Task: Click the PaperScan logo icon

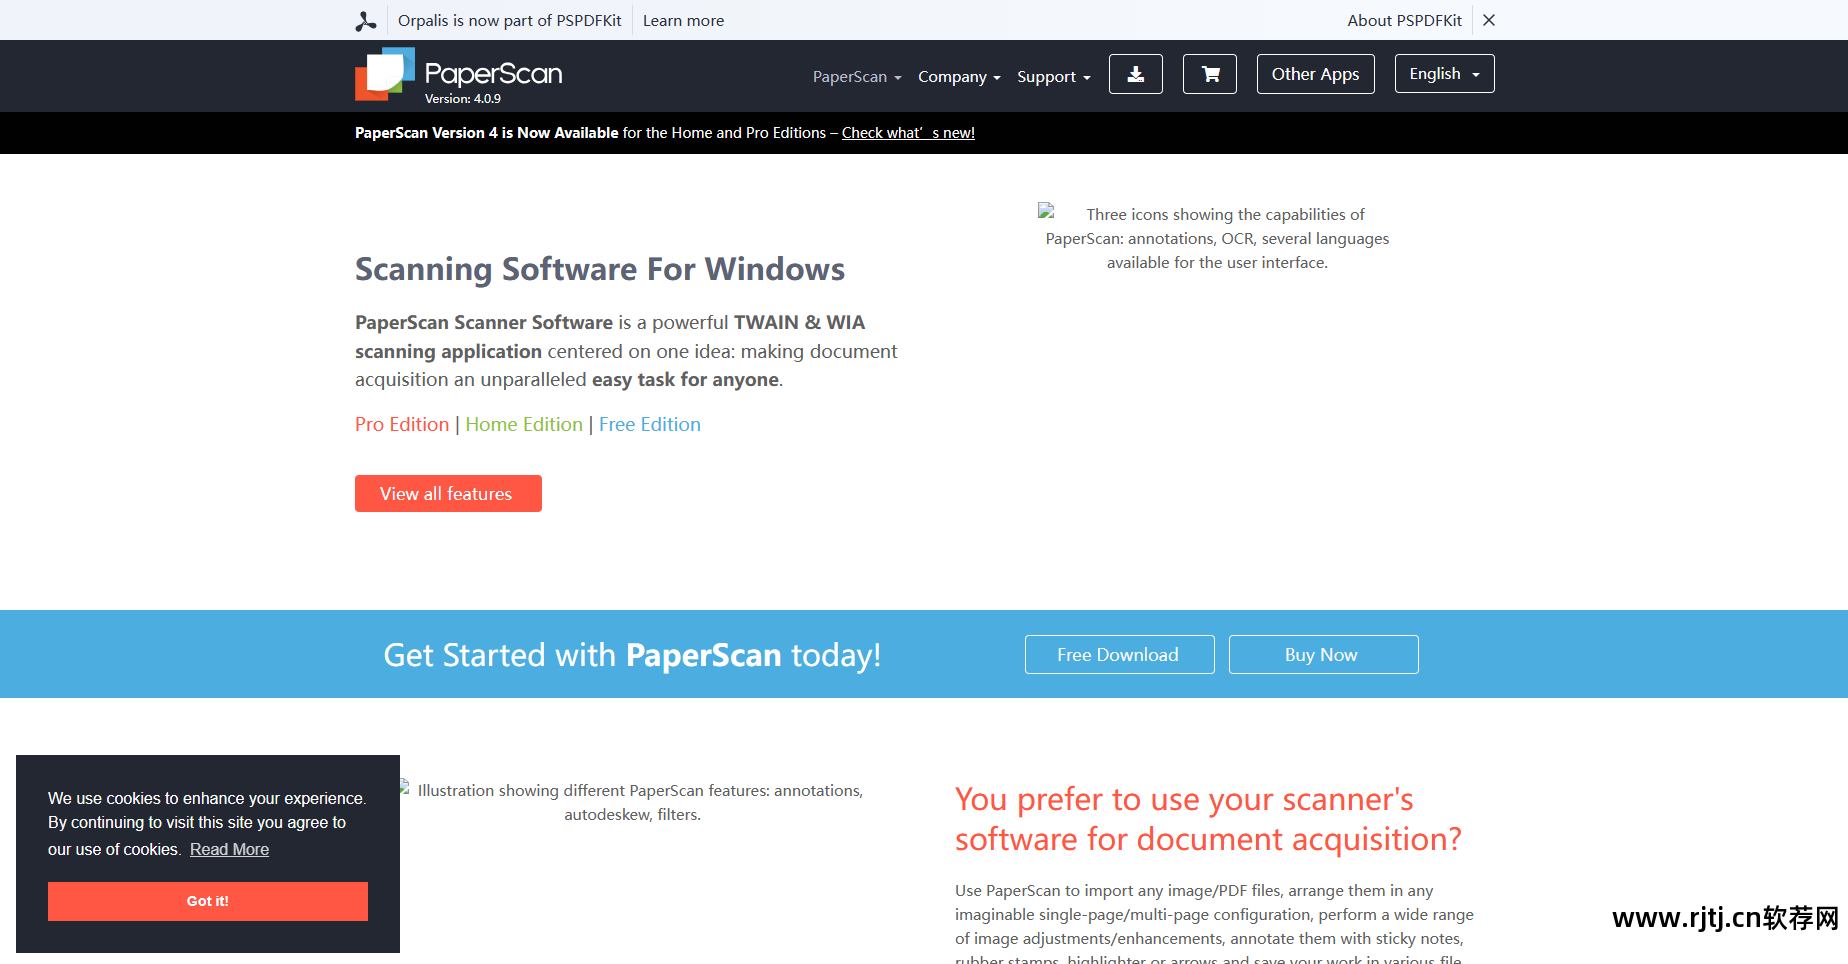Action: coord(385,74)
